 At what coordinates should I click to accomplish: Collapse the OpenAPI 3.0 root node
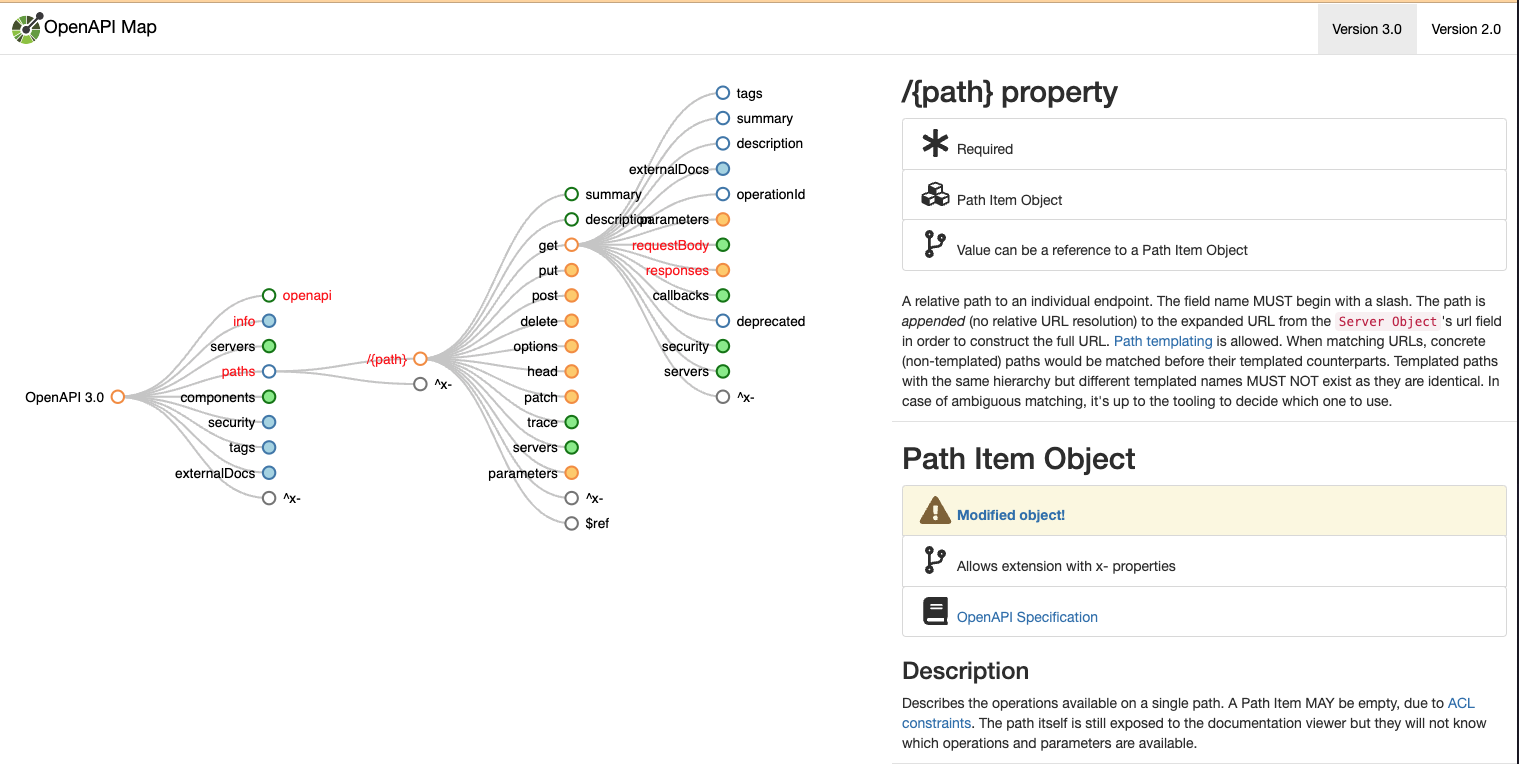[x=118, y=397]
